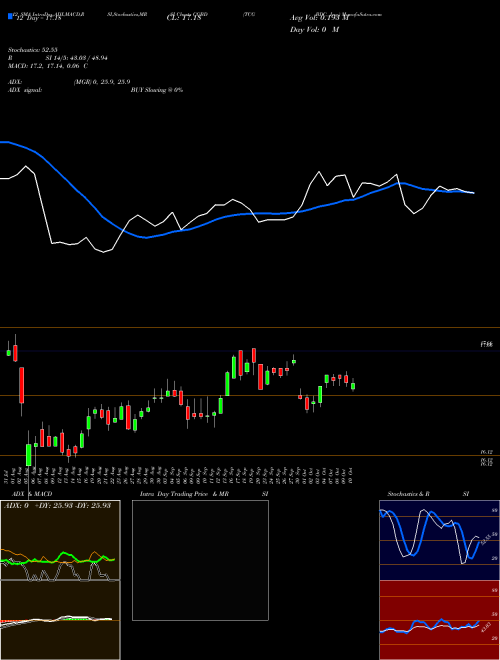Click the last green candlestick on the chart
The height and width of the screenshot is (660, 500).
tap(353, 386)
